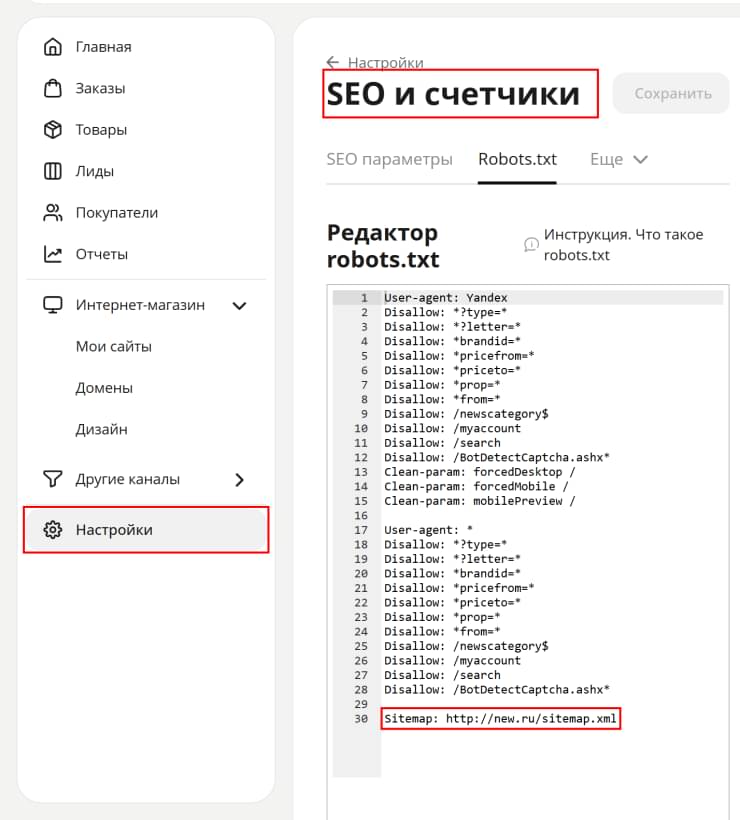Click the Покупатели people icon
The width and height of the screenshot is (740, 820).
point(52,212)
